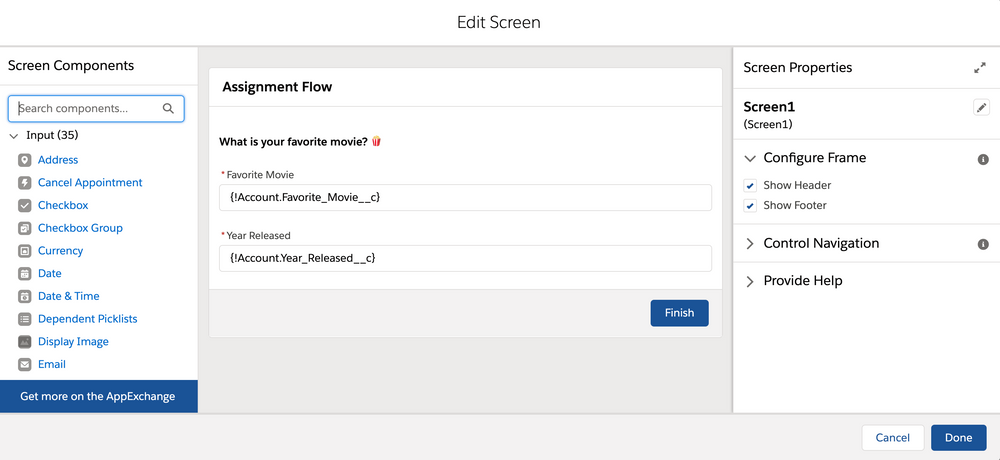This screenshot has width=1000, height=460.
Task: Click the Date & Time component icon
Action: click(25, 296)
